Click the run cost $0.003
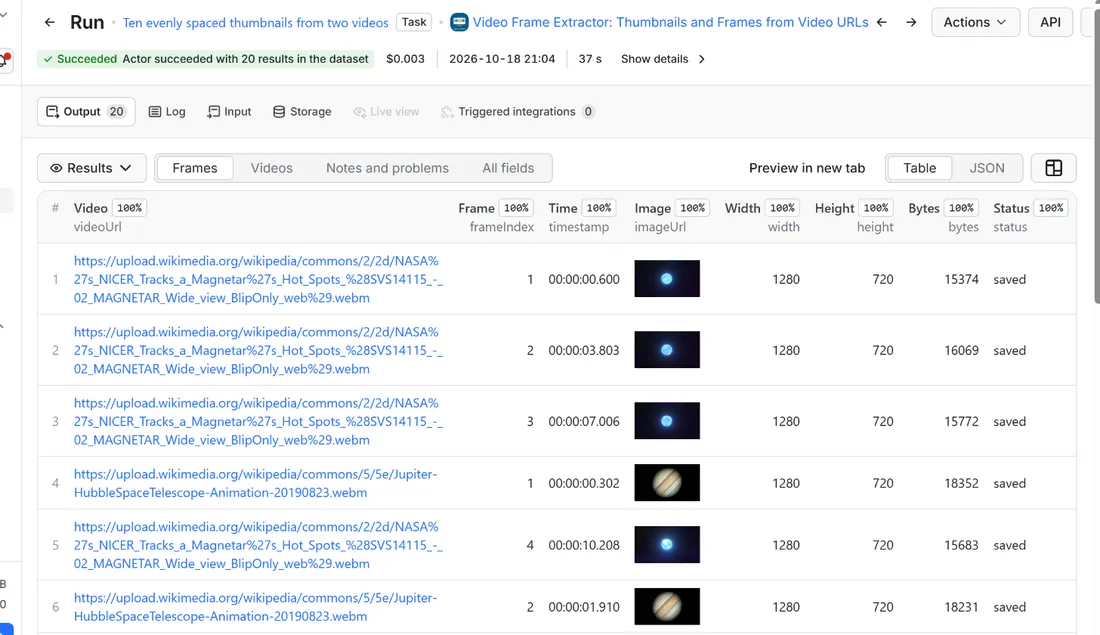Viewport: 1100px width, 635px height. 405,59
